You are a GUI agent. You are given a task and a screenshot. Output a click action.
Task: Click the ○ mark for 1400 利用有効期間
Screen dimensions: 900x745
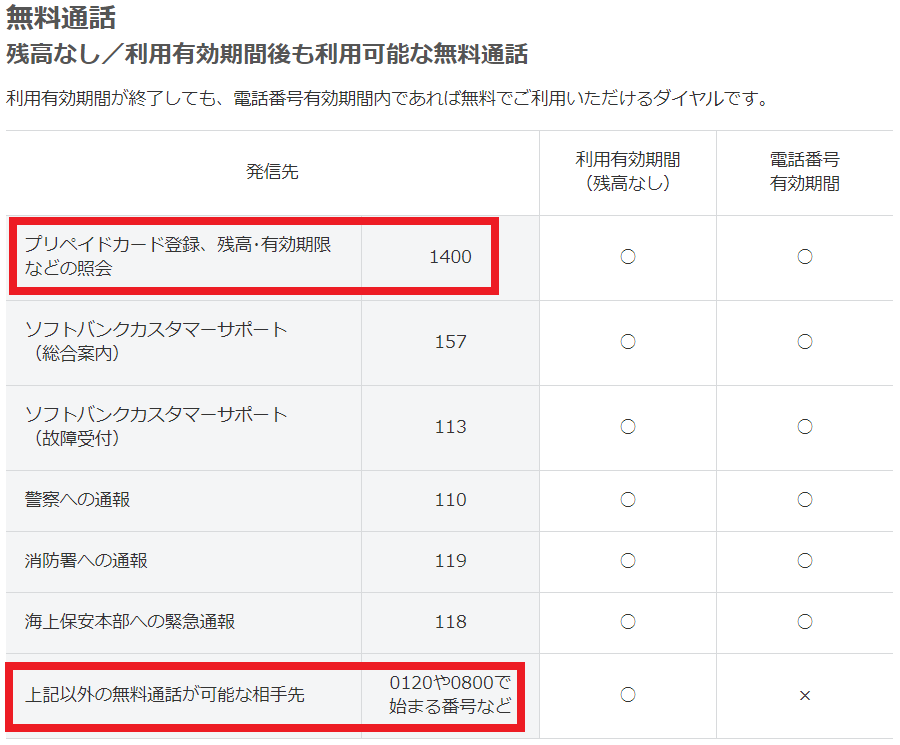tap(627, 257)
